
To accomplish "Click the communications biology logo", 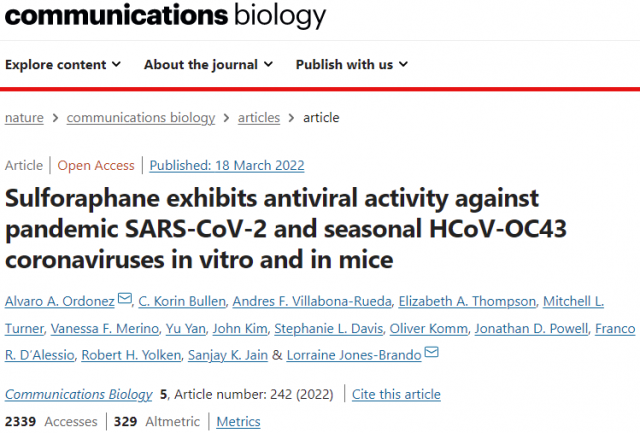I will [x=165, y=16].
